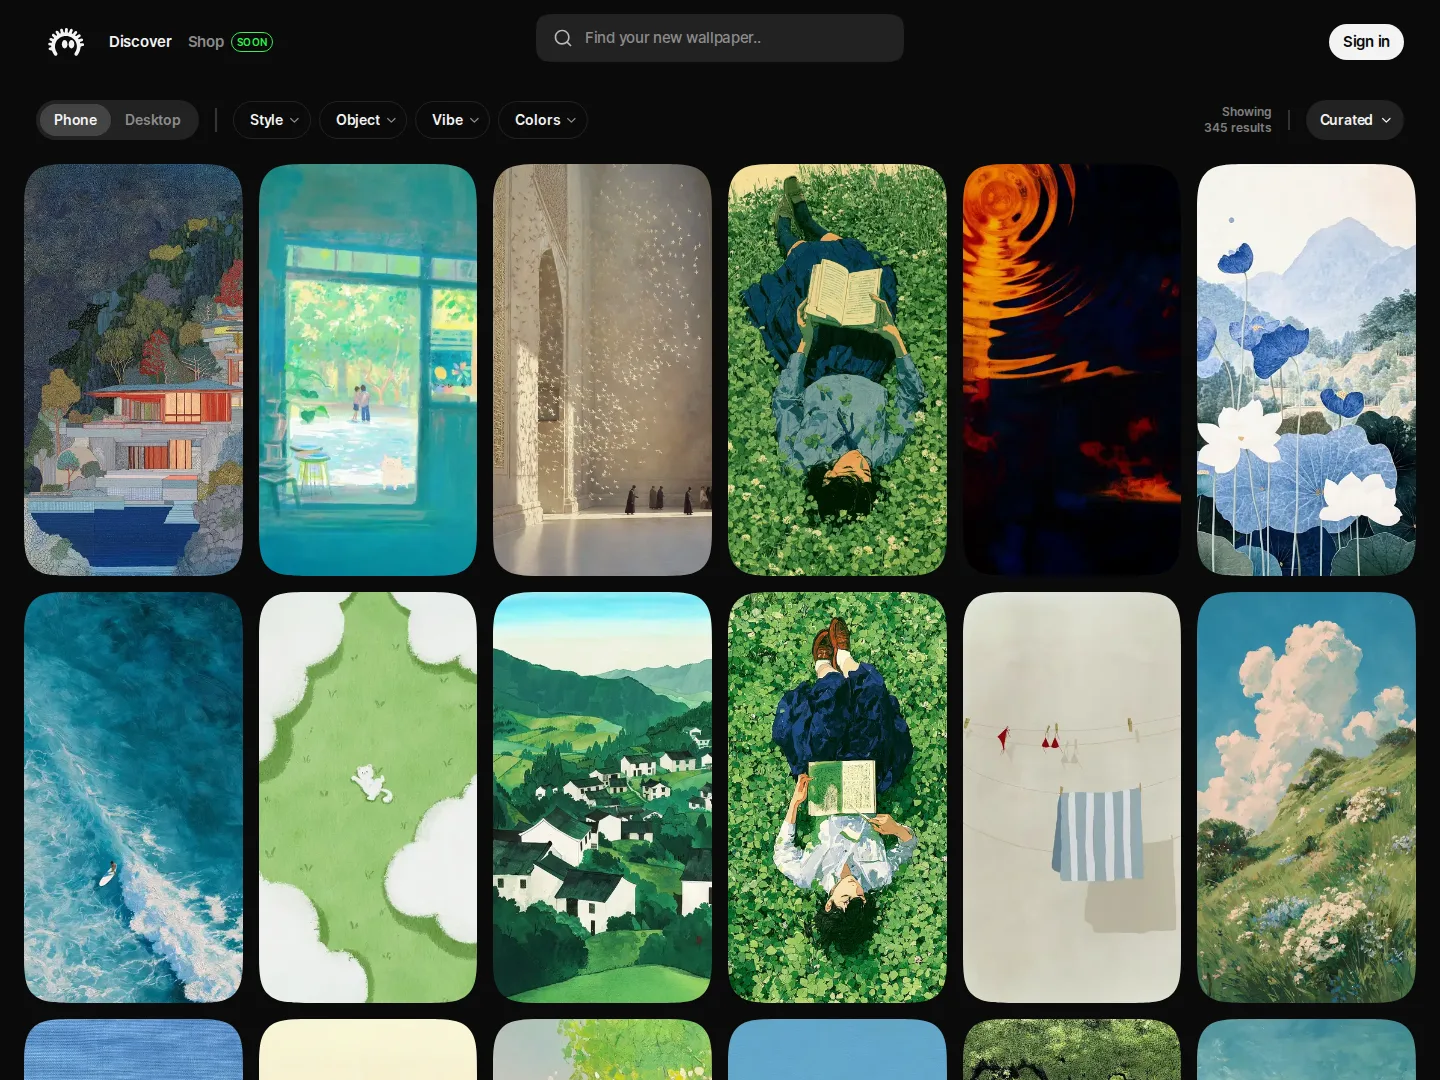Click the Showing 345 results text

pos(1238,120)
